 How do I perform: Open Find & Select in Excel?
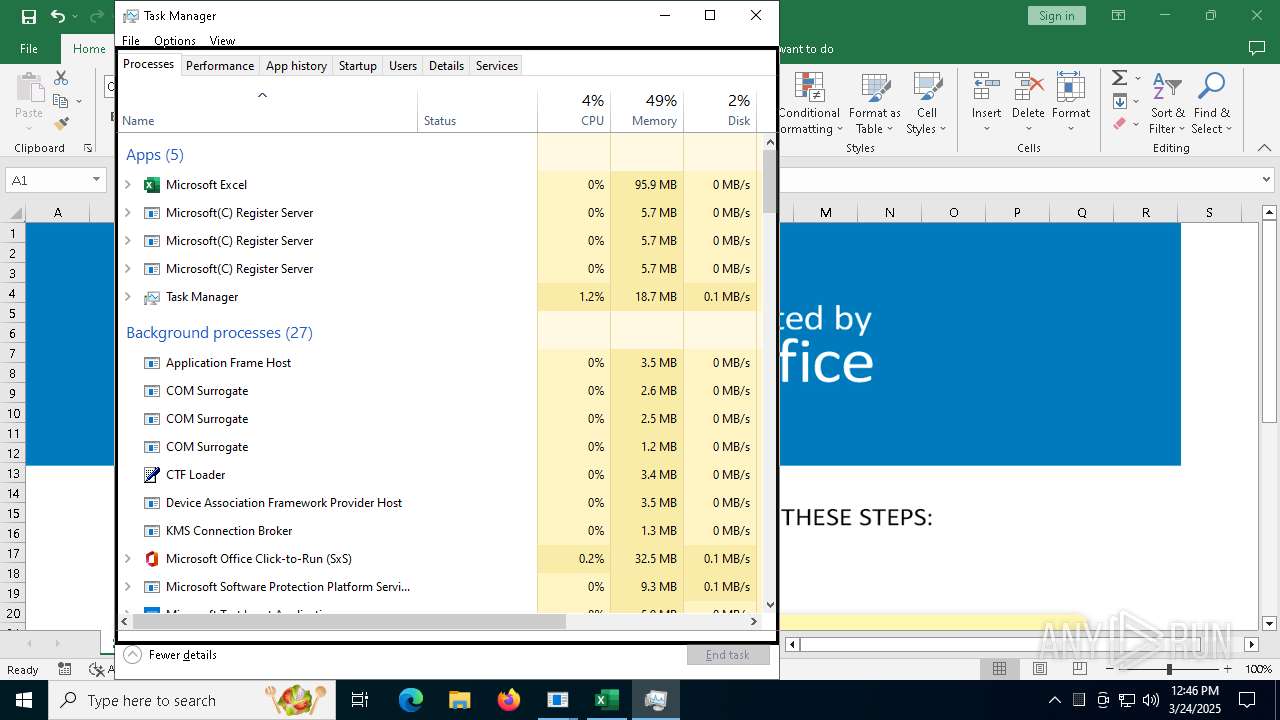(1211, 103)
